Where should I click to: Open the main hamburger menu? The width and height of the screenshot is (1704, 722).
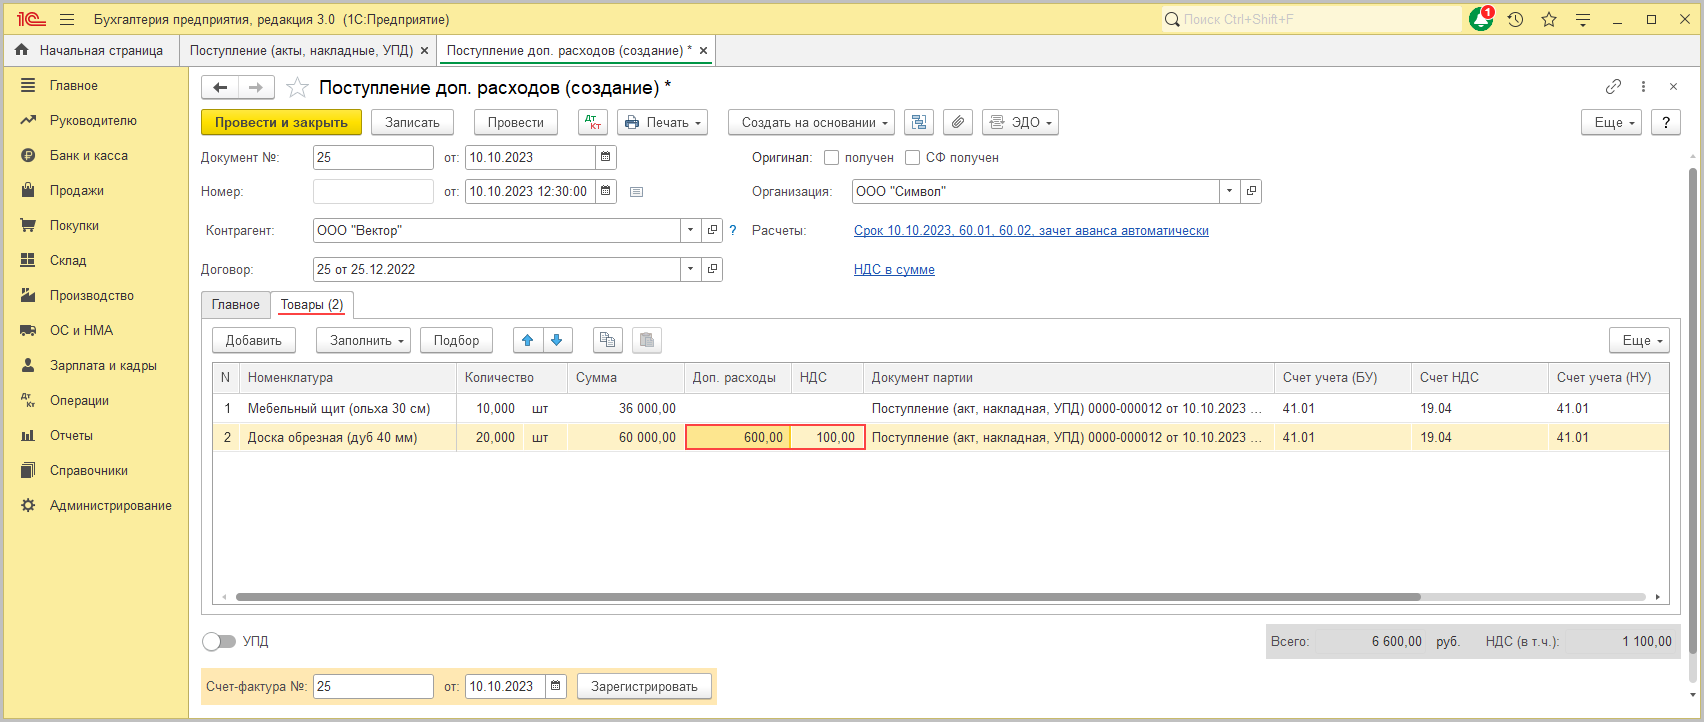click(x=67, y=19)
